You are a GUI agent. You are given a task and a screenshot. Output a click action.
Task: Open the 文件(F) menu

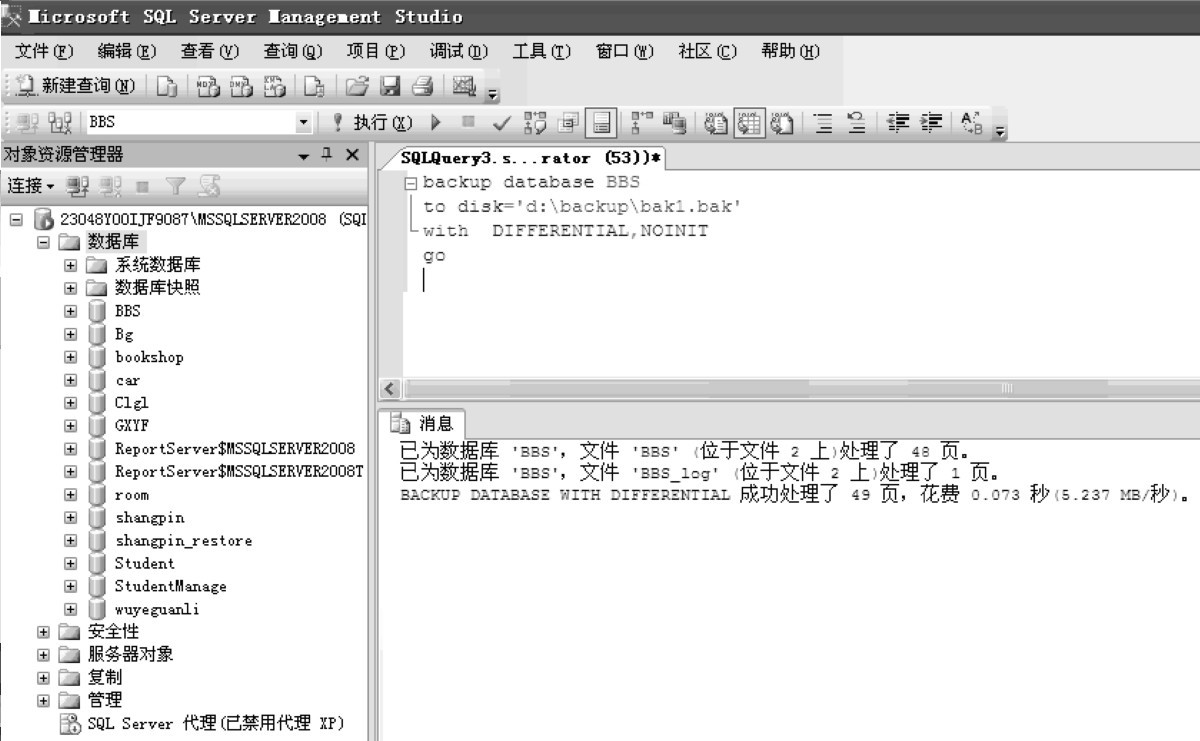[x=45, y=52]
